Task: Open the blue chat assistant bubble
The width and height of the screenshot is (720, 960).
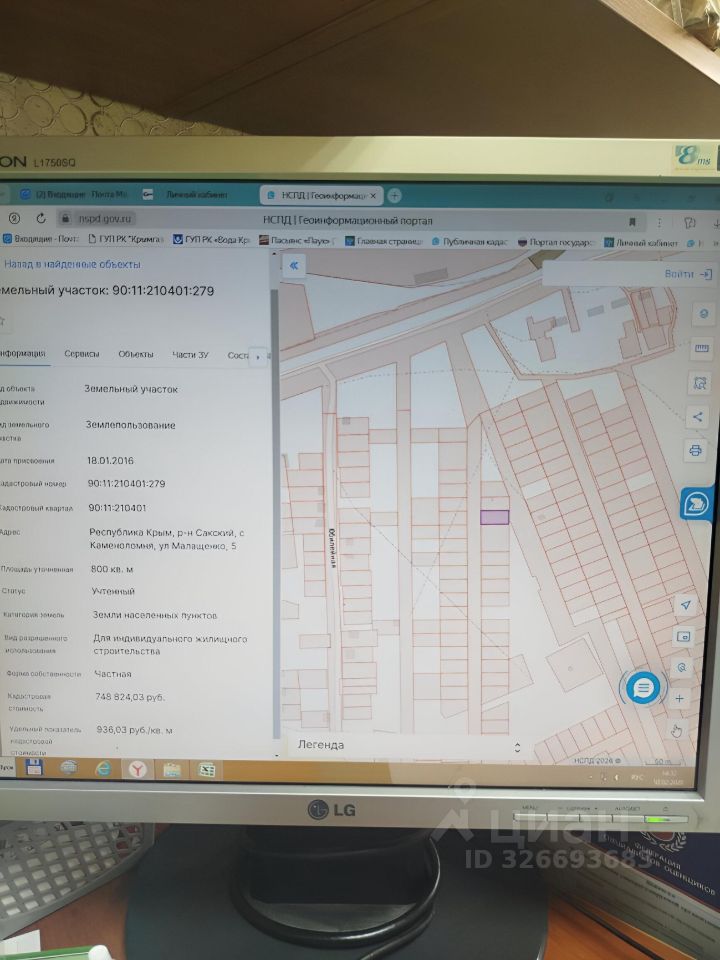Action: pos(642,688)
